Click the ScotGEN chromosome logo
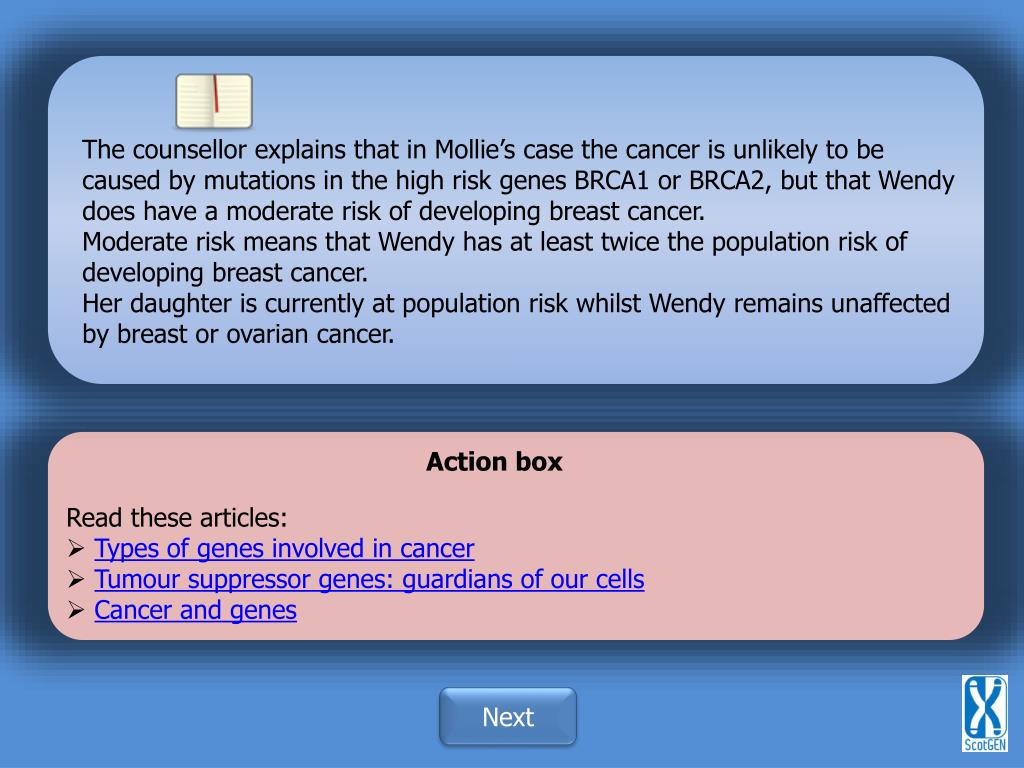 [x=984, y=713]
